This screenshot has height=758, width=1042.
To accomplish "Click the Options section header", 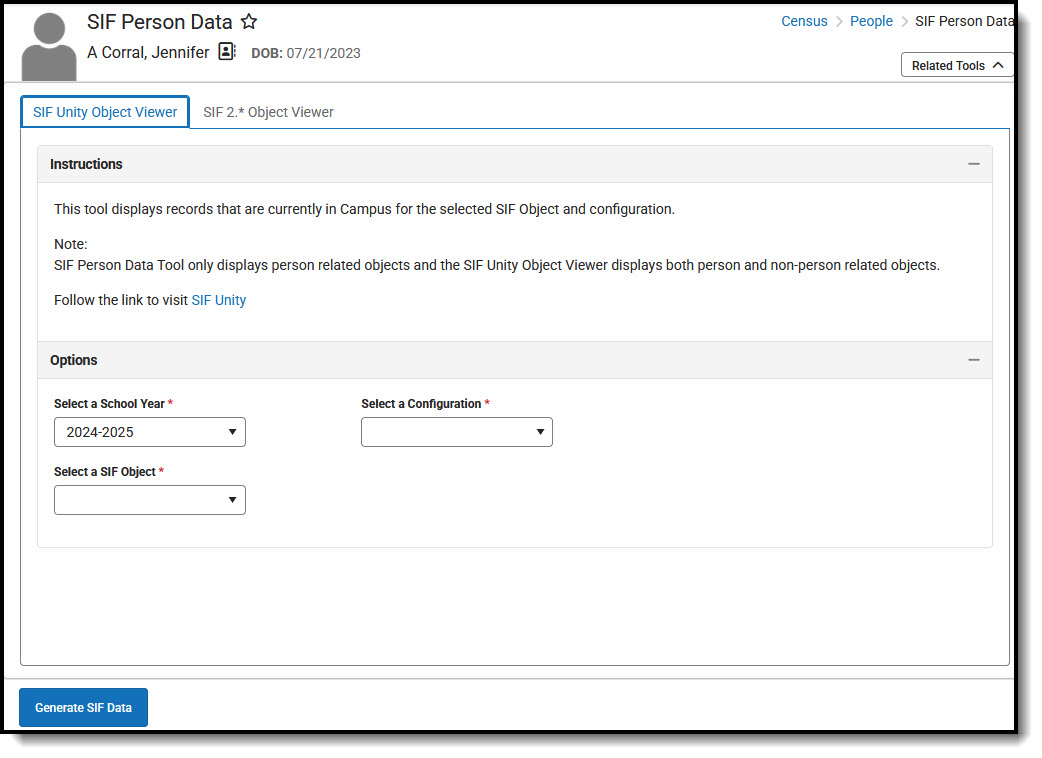I will point(74,360).
